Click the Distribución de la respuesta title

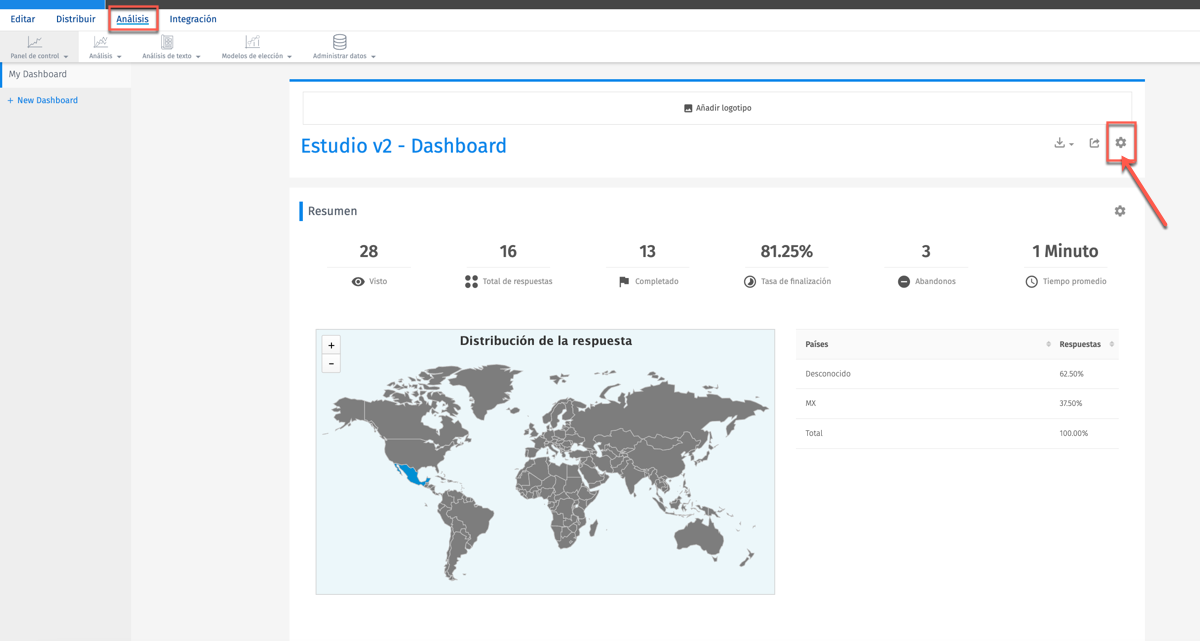pyautogui.click(x=546, y=341)
